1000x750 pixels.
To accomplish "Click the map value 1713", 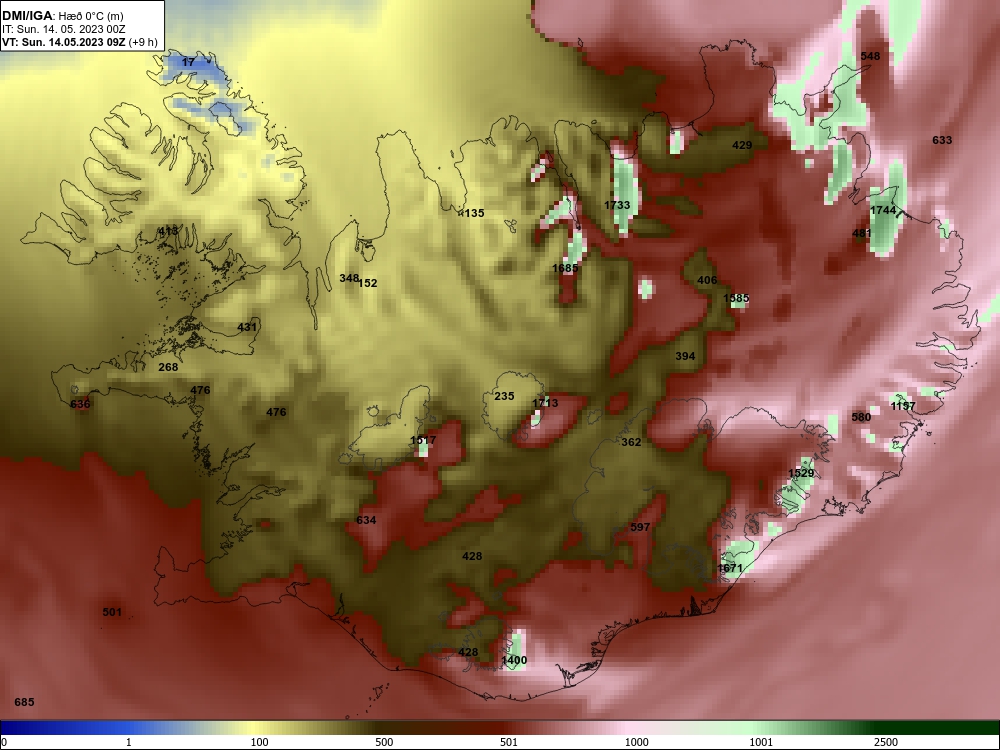I will (x=545, y=404).
